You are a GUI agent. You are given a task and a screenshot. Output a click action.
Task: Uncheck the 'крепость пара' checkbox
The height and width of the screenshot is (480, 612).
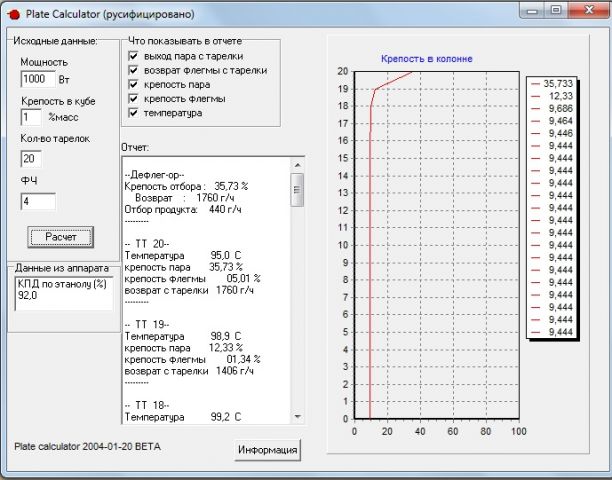tap(133, 85)
